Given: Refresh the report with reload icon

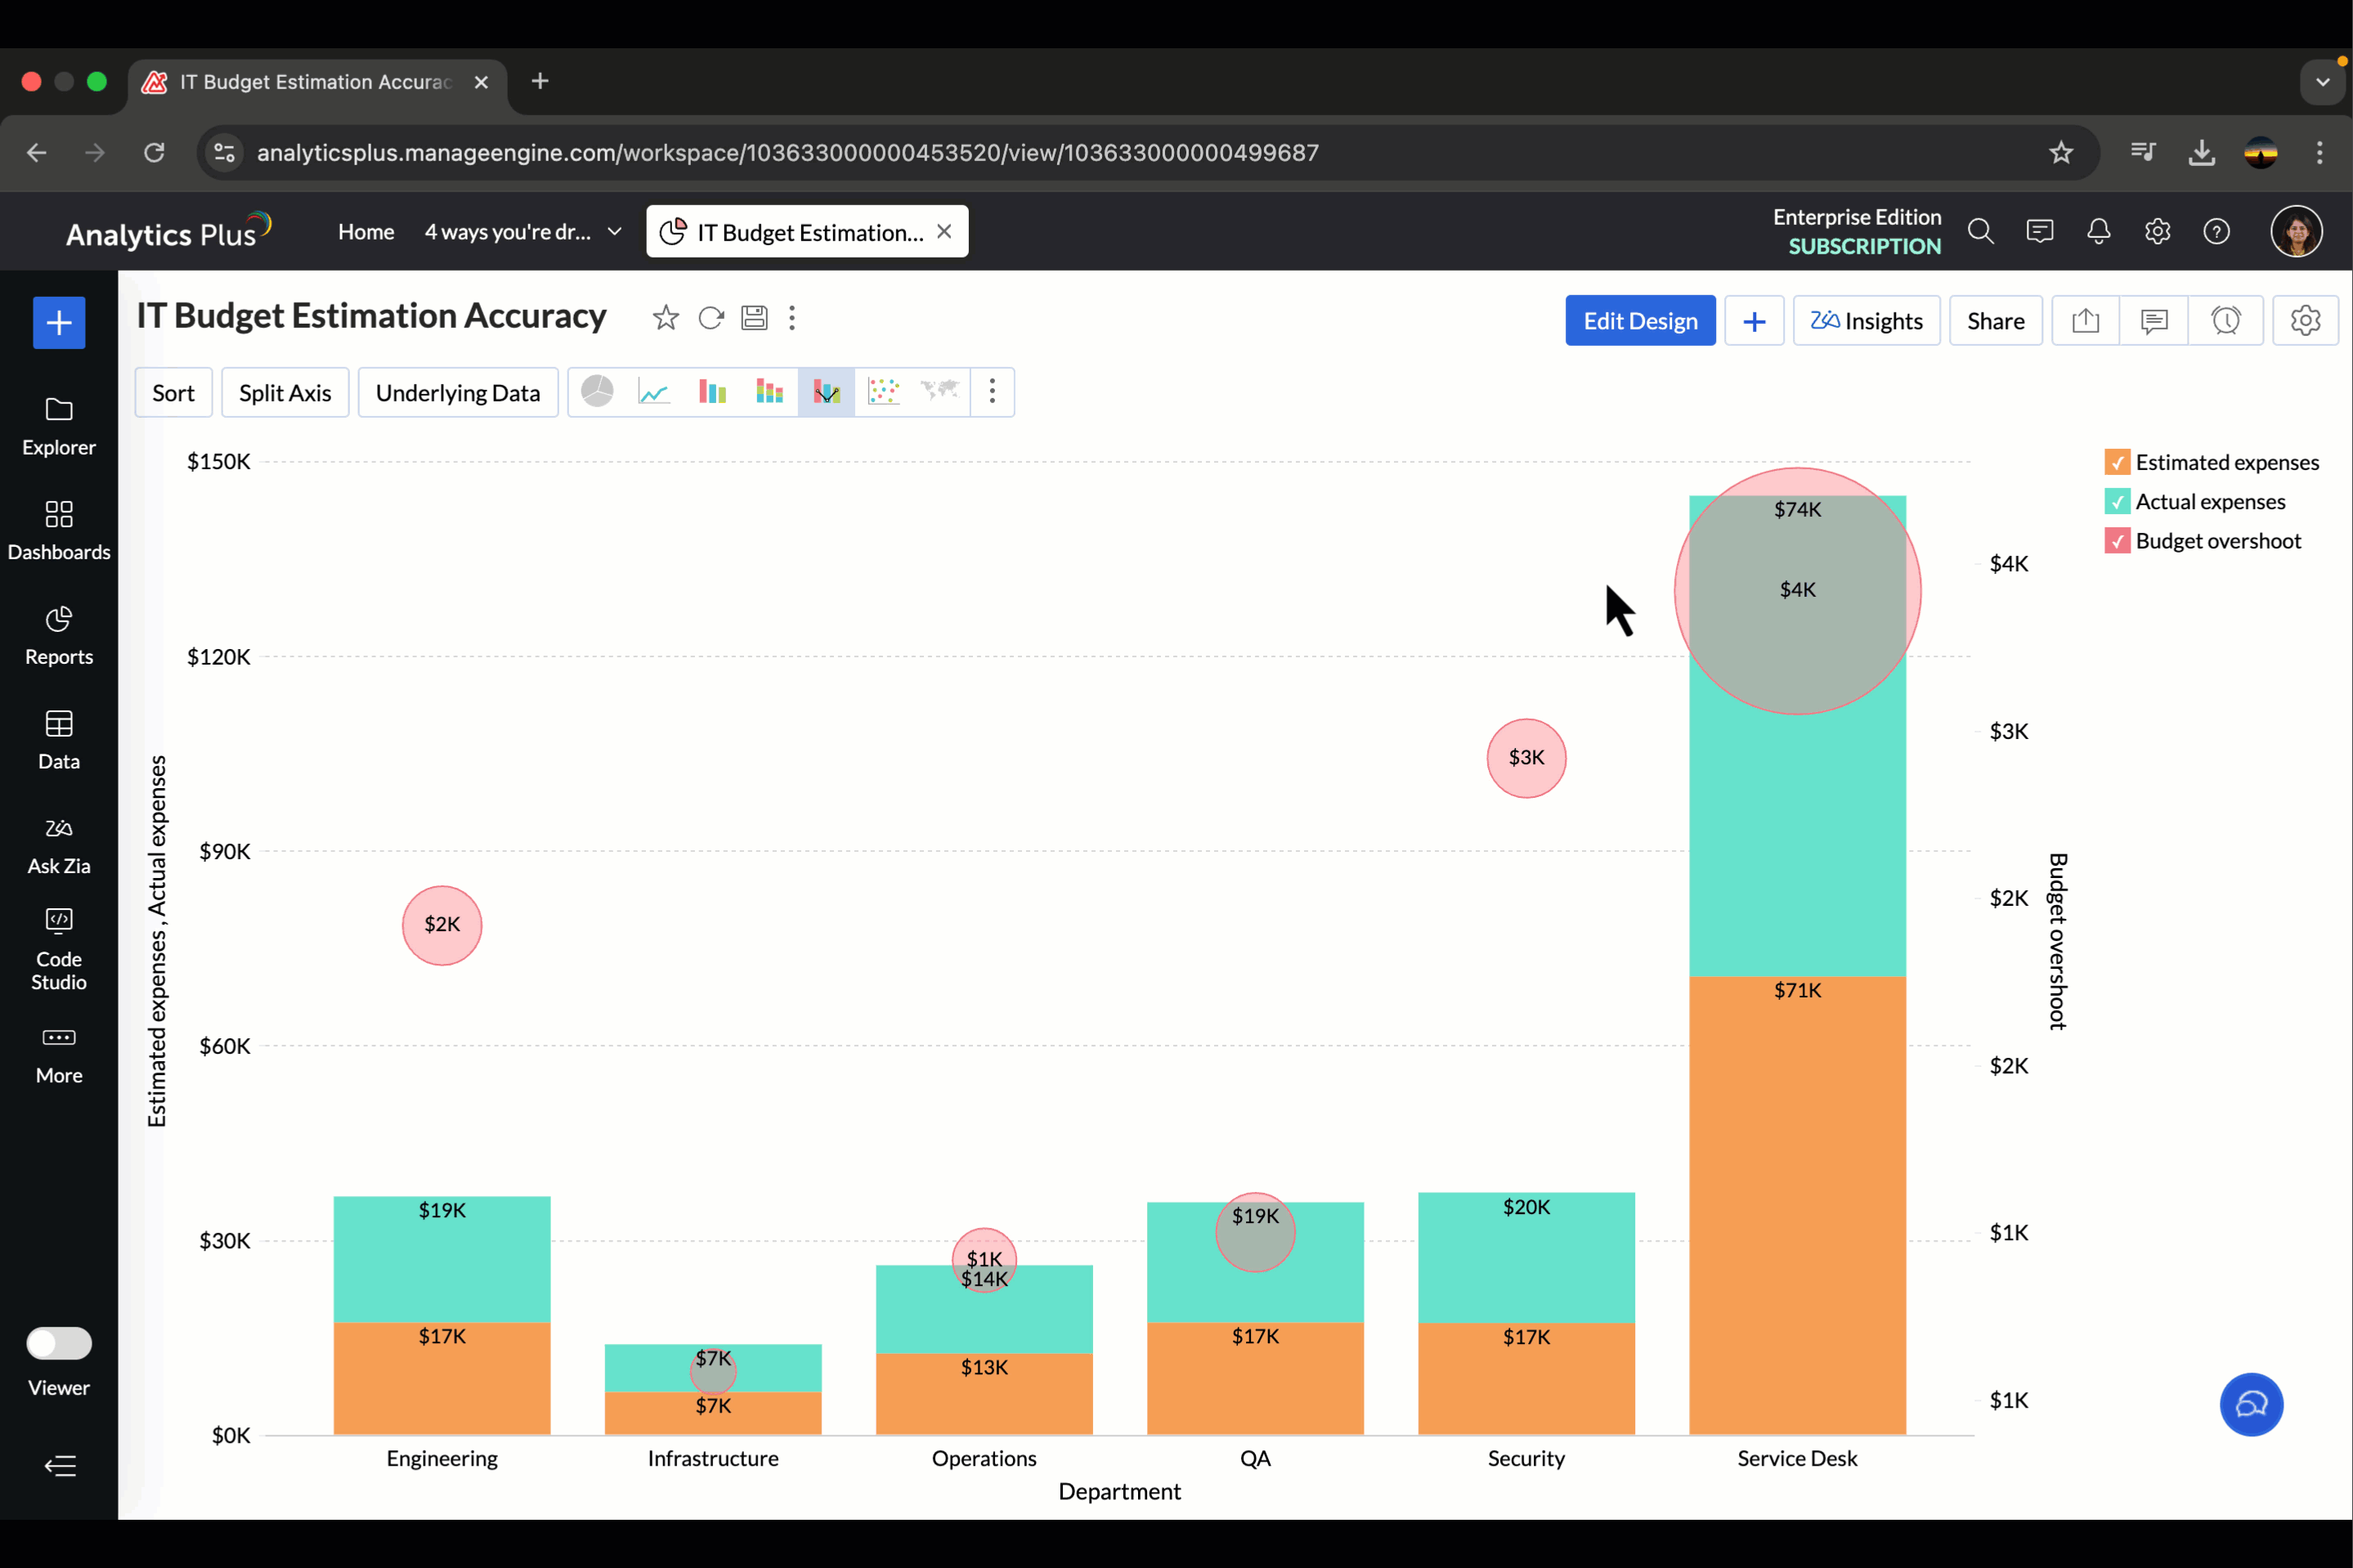Looking at the screenshot, I should point(711,318).
